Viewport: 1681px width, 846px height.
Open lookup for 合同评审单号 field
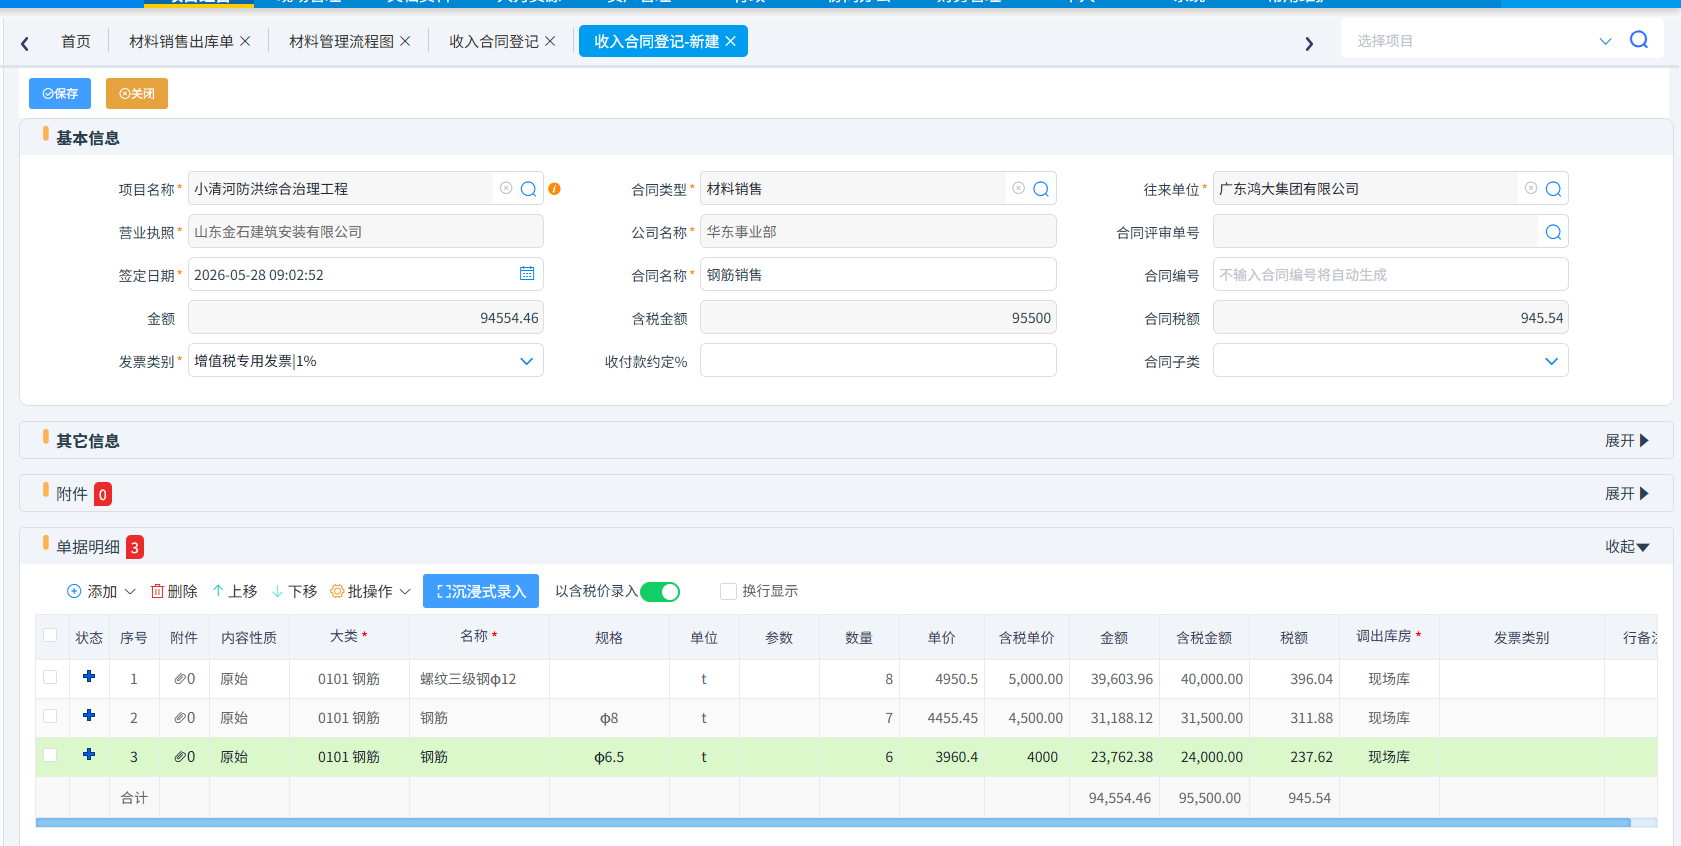(x=1553, y=232)
